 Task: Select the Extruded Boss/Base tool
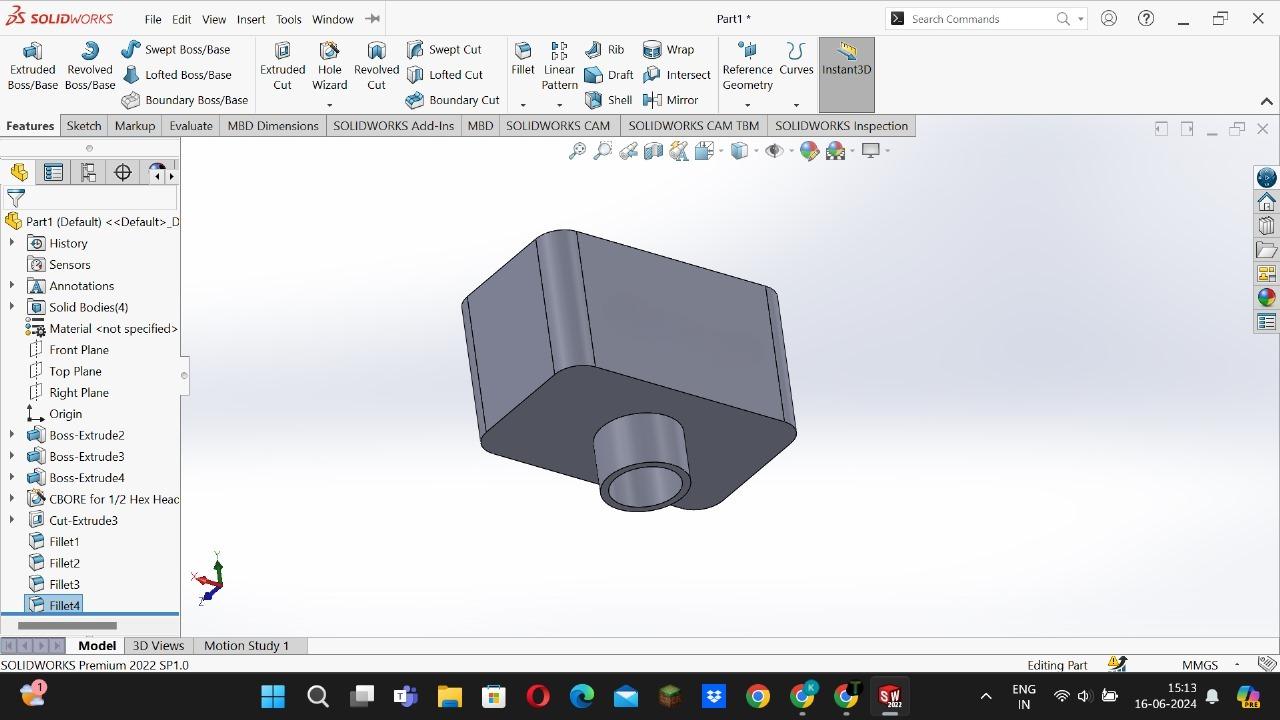(x=32, y=66)
